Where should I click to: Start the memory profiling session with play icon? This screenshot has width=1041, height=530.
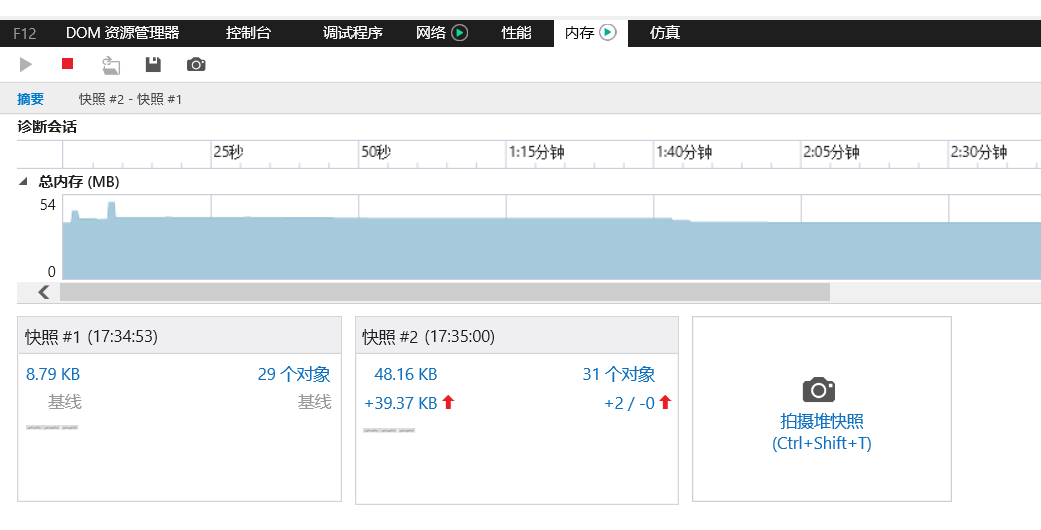pos(26,64)
